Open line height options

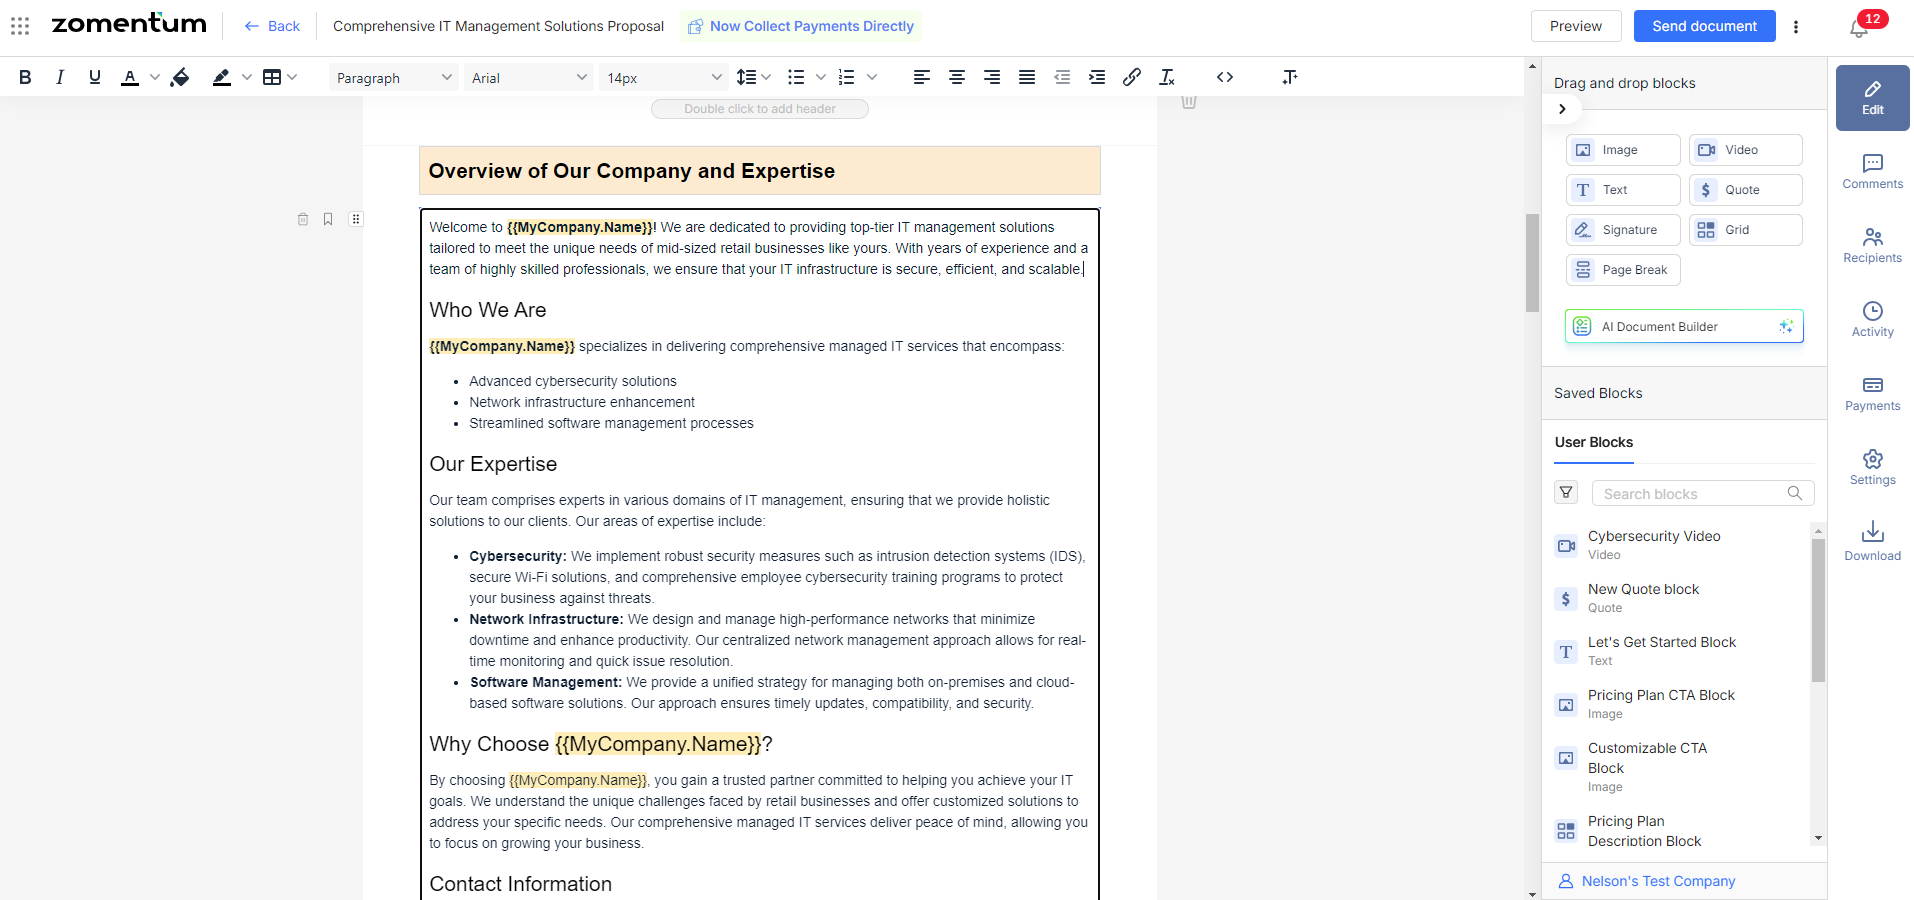coord(753,77)
